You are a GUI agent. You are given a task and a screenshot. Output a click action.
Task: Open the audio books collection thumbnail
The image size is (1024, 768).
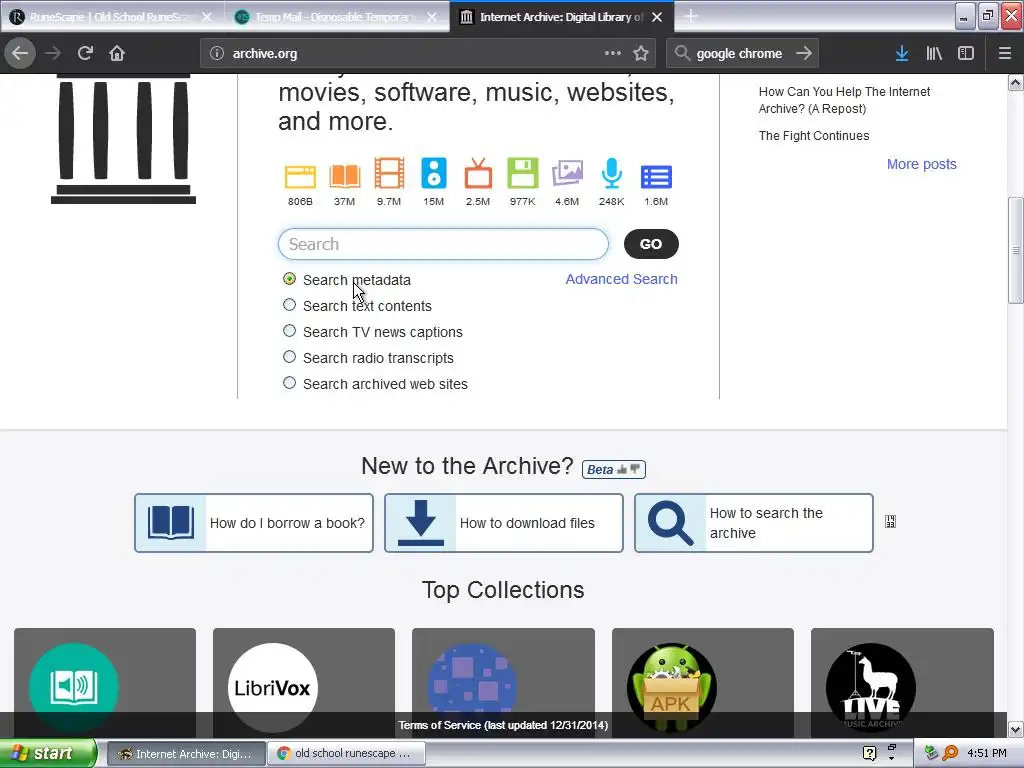coord(104,683)
